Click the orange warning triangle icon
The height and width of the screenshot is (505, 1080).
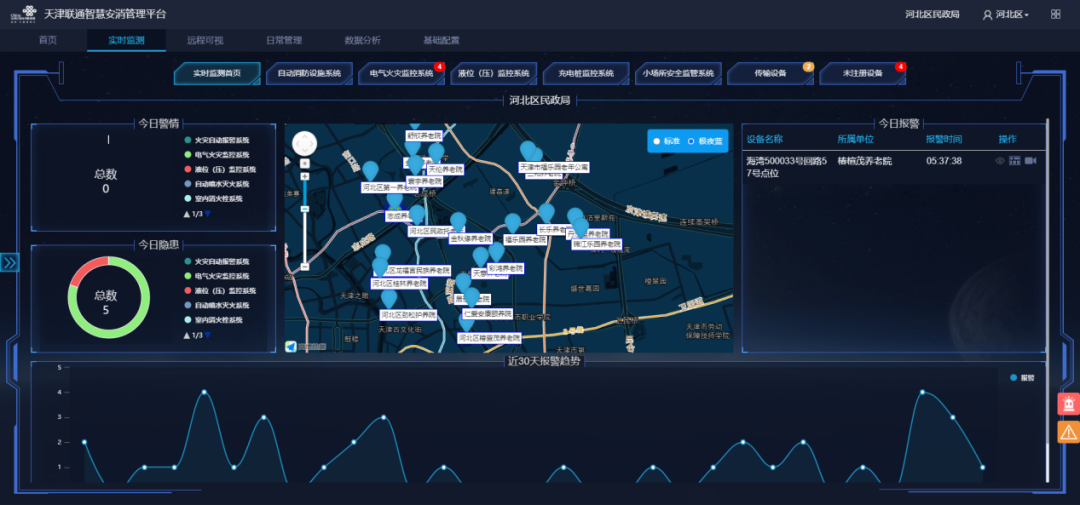pos(1068,432)
